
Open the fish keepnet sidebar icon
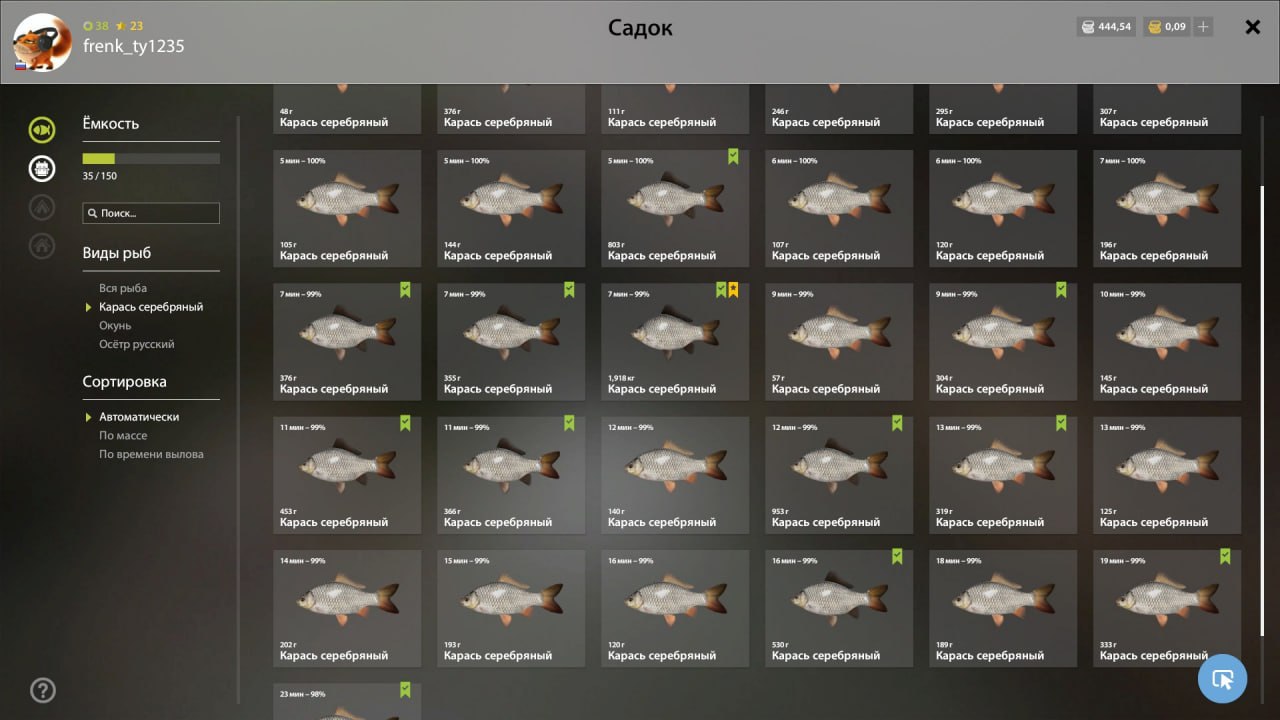point(42,129)
